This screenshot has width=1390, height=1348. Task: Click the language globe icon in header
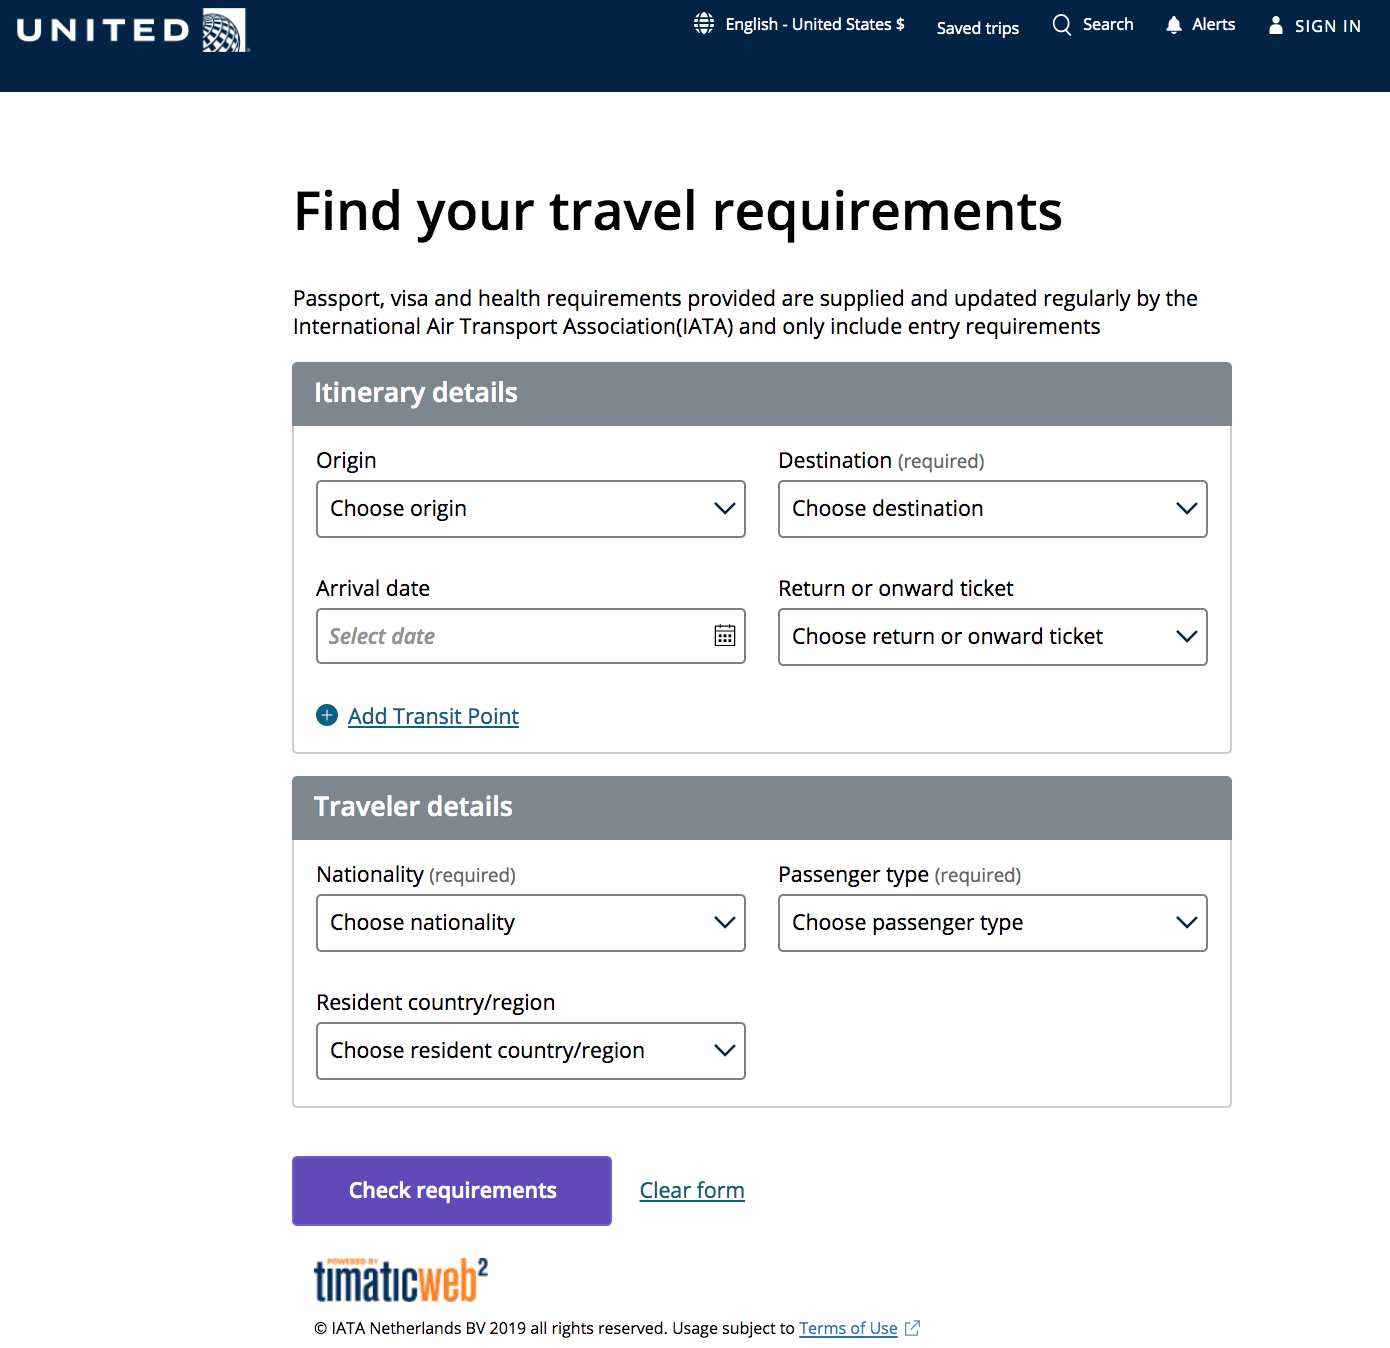(x=703, y=23)
